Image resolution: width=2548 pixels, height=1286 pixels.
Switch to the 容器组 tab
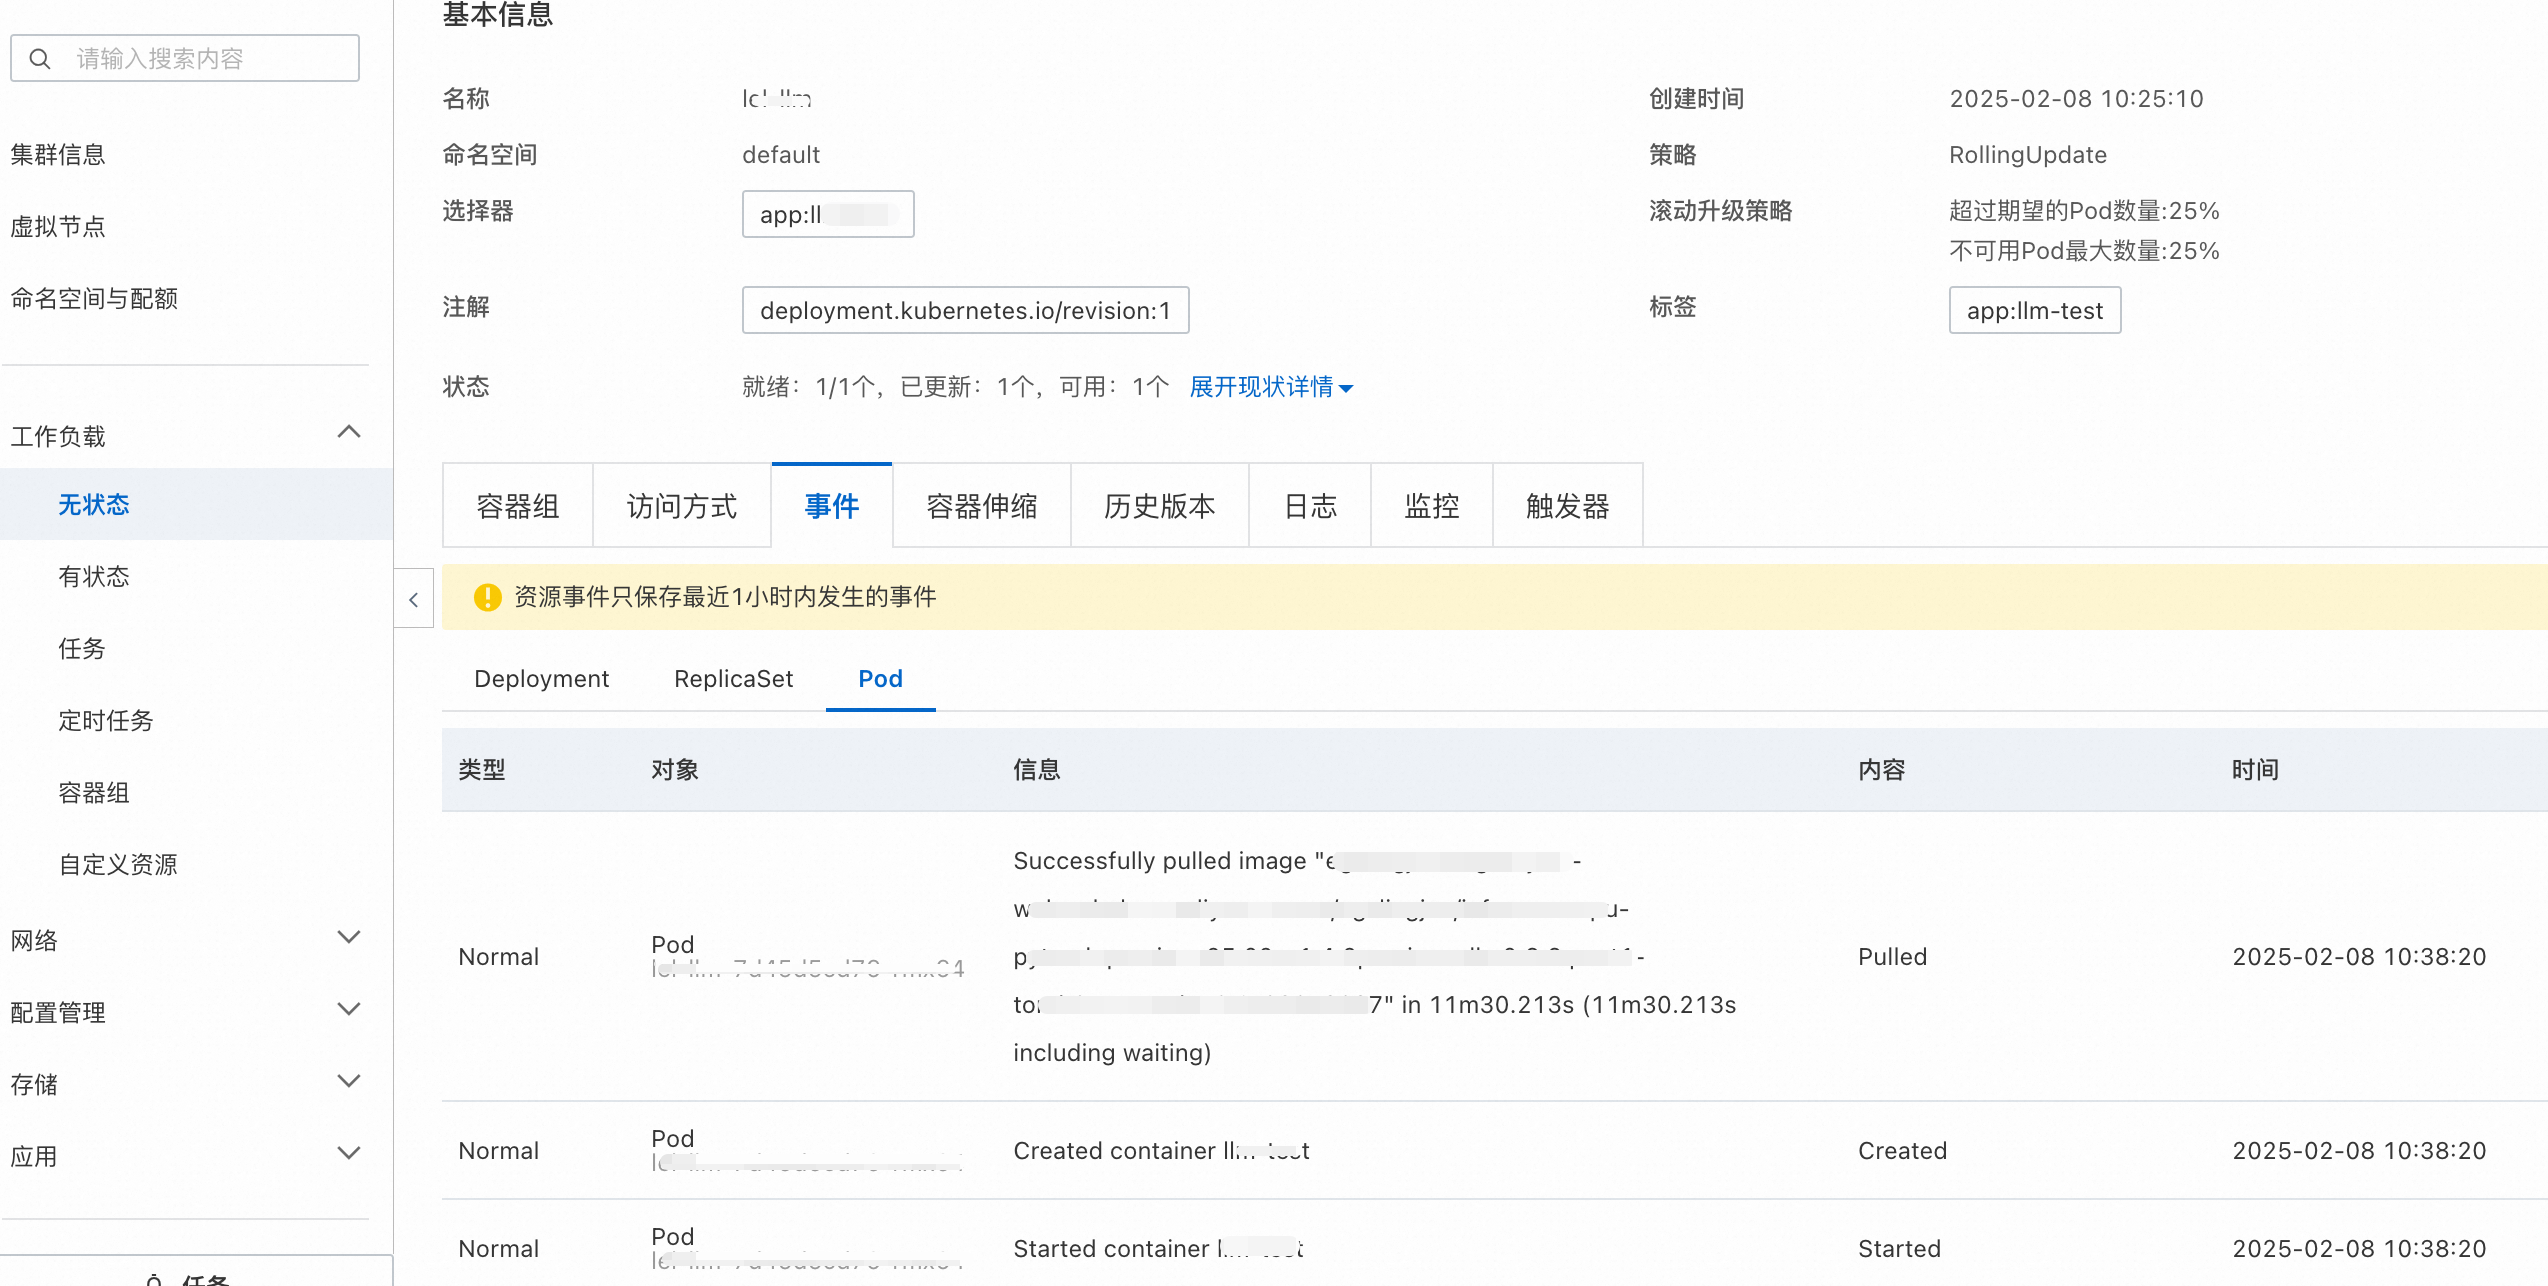point(517,506)
